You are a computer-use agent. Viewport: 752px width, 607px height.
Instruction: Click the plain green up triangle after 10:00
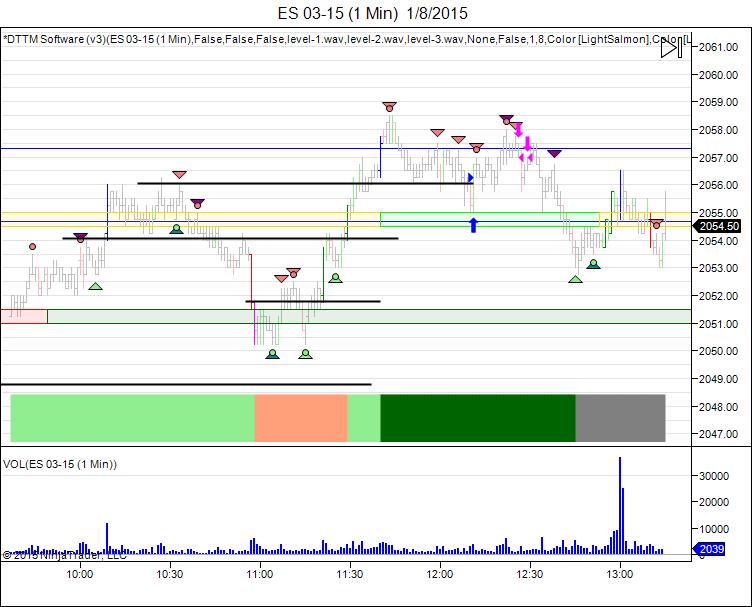tap(95, 286)
